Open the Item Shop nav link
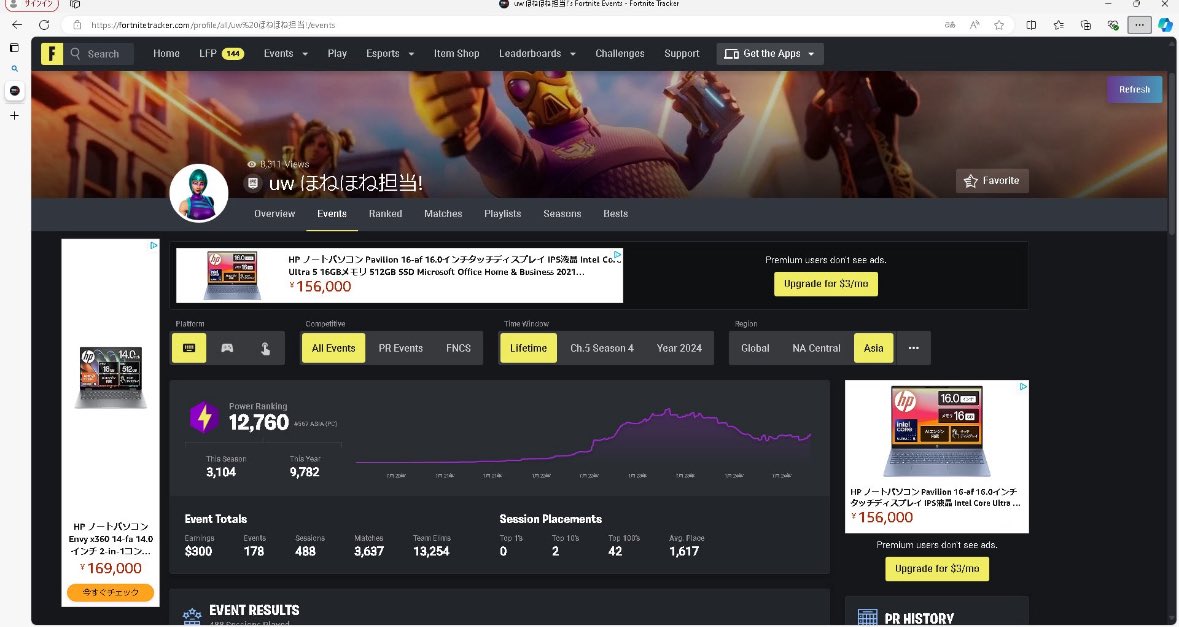1179x627 pixels. tap(456, 53)
